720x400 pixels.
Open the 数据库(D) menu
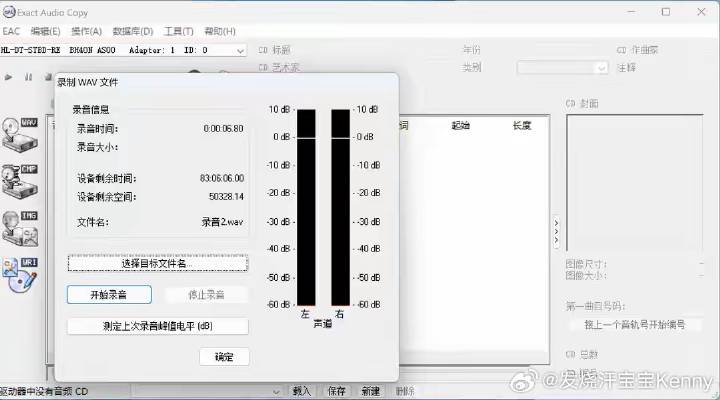pos(133,31)
